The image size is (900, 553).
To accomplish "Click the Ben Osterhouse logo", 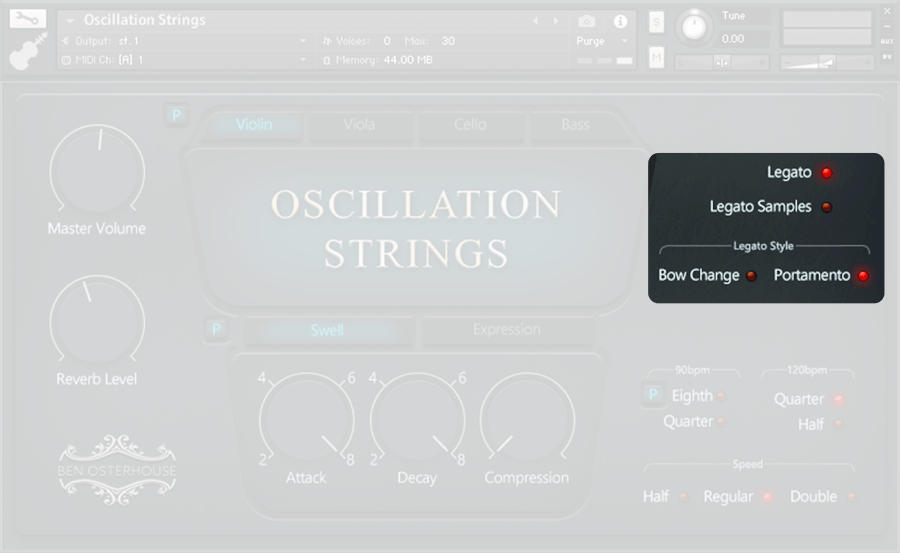I will [x=117, y=470].
